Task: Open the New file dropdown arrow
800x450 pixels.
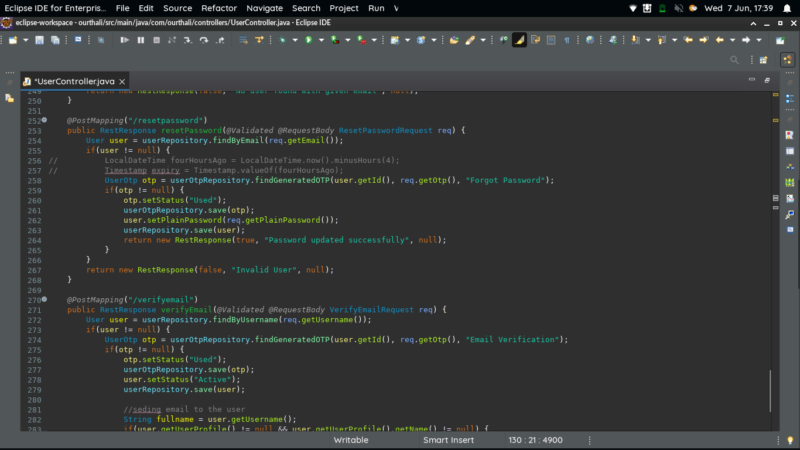Action: coord(24,40)
